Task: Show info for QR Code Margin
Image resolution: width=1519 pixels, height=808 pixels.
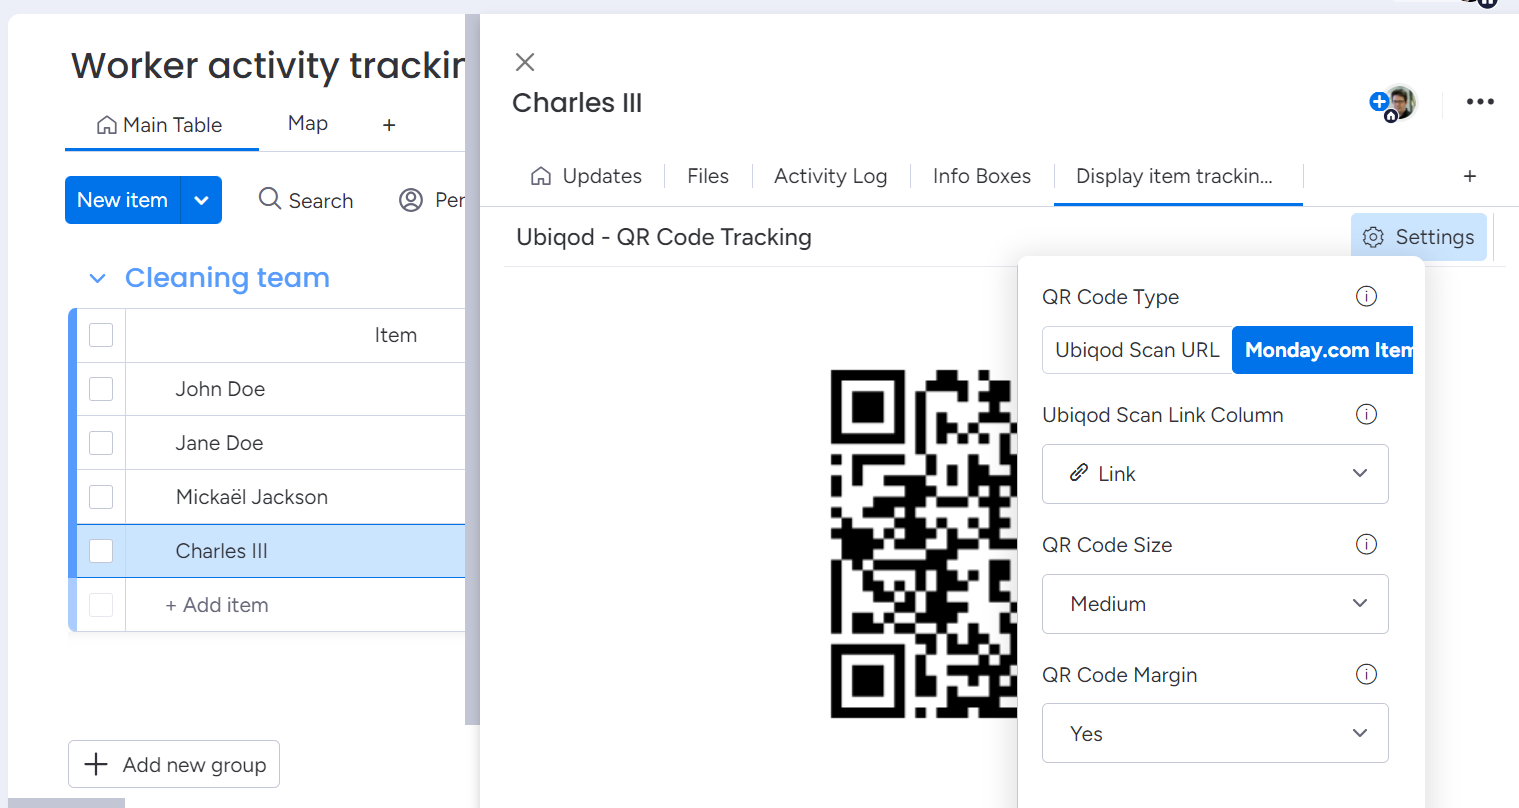Action: [x=1366, y=674]
